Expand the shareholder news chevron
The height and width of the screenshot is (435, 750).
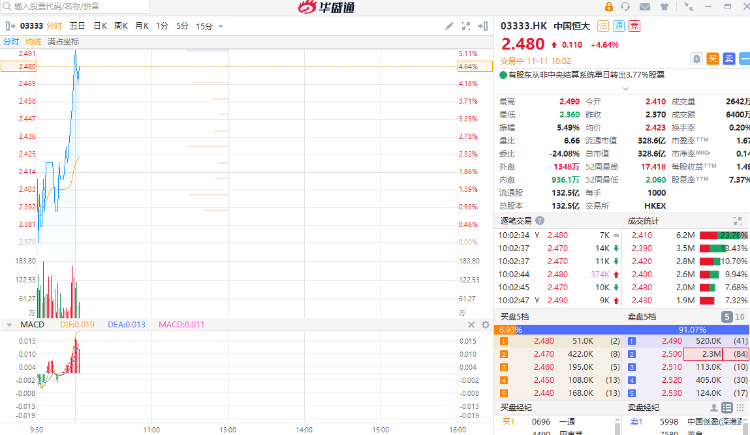click(625, 89)
